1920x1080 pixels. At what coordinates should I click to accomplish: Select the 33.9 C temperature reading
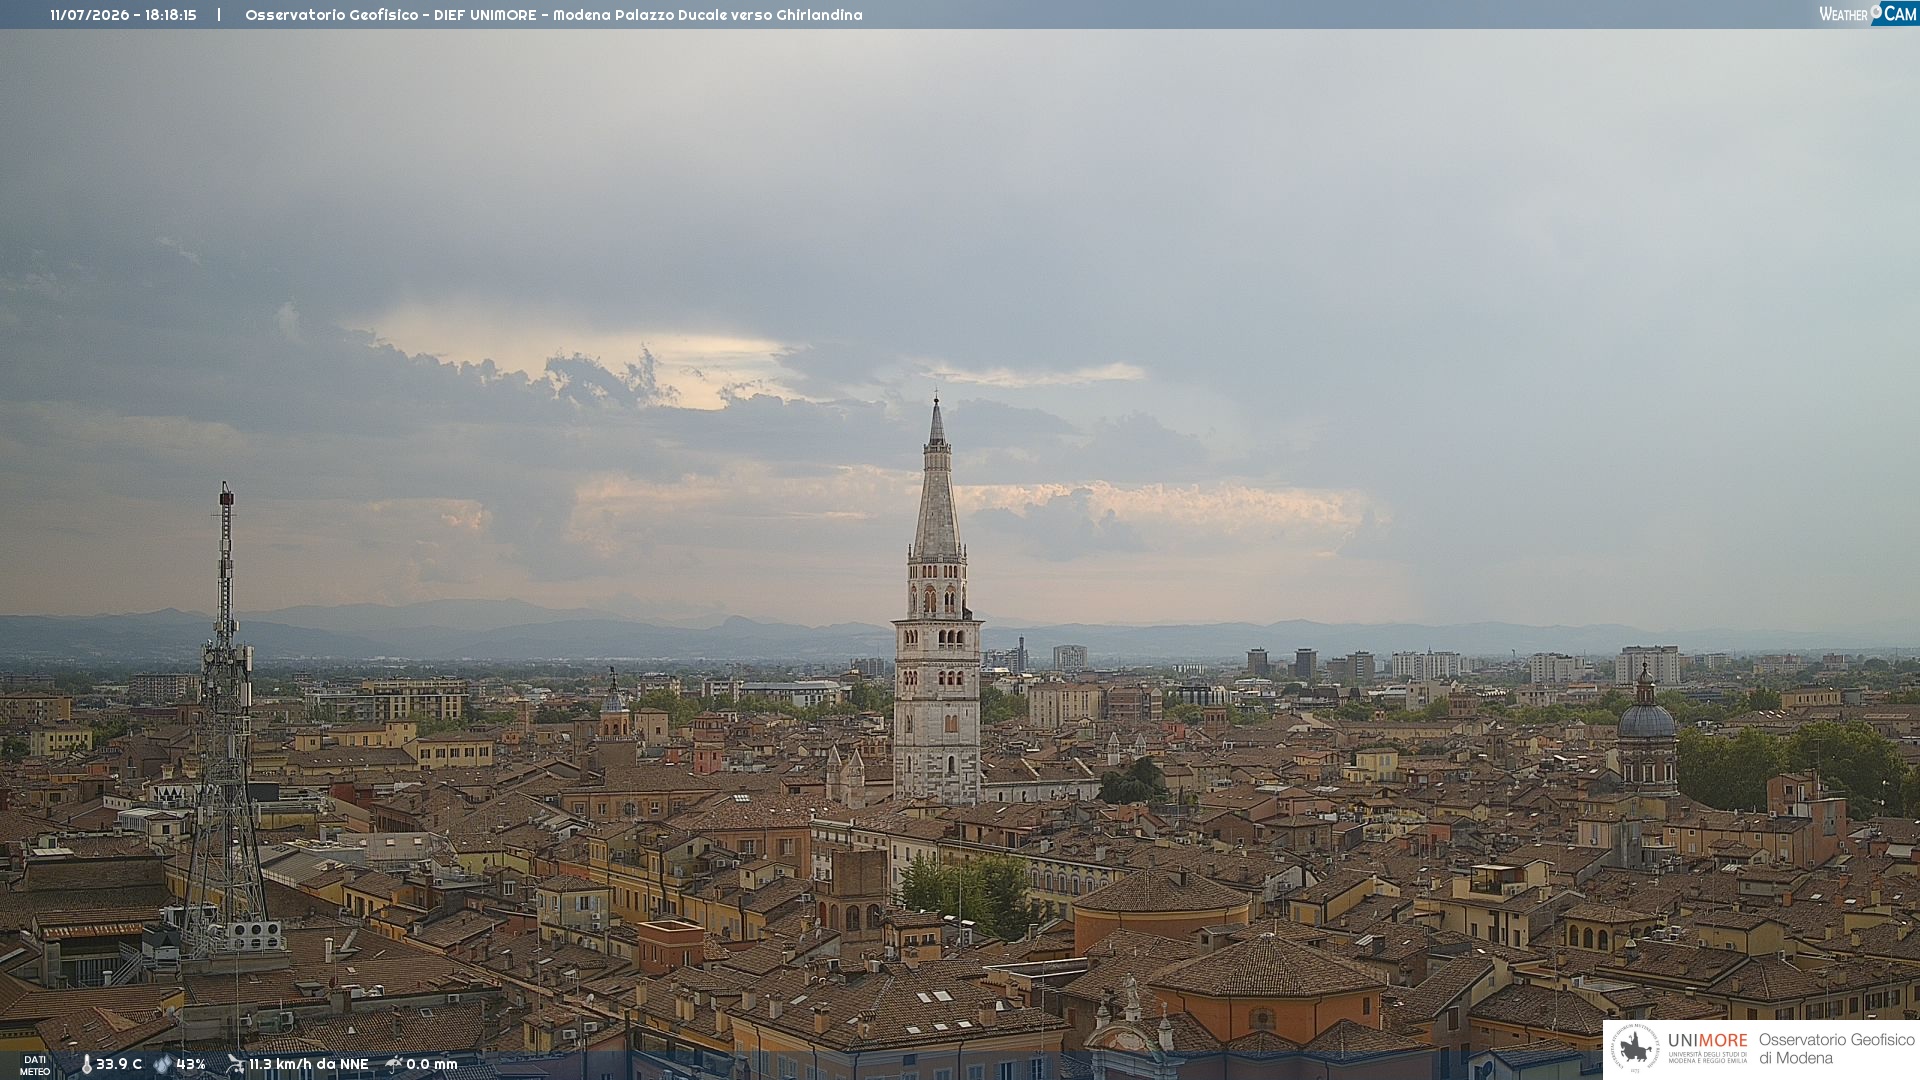[119, 1064]
